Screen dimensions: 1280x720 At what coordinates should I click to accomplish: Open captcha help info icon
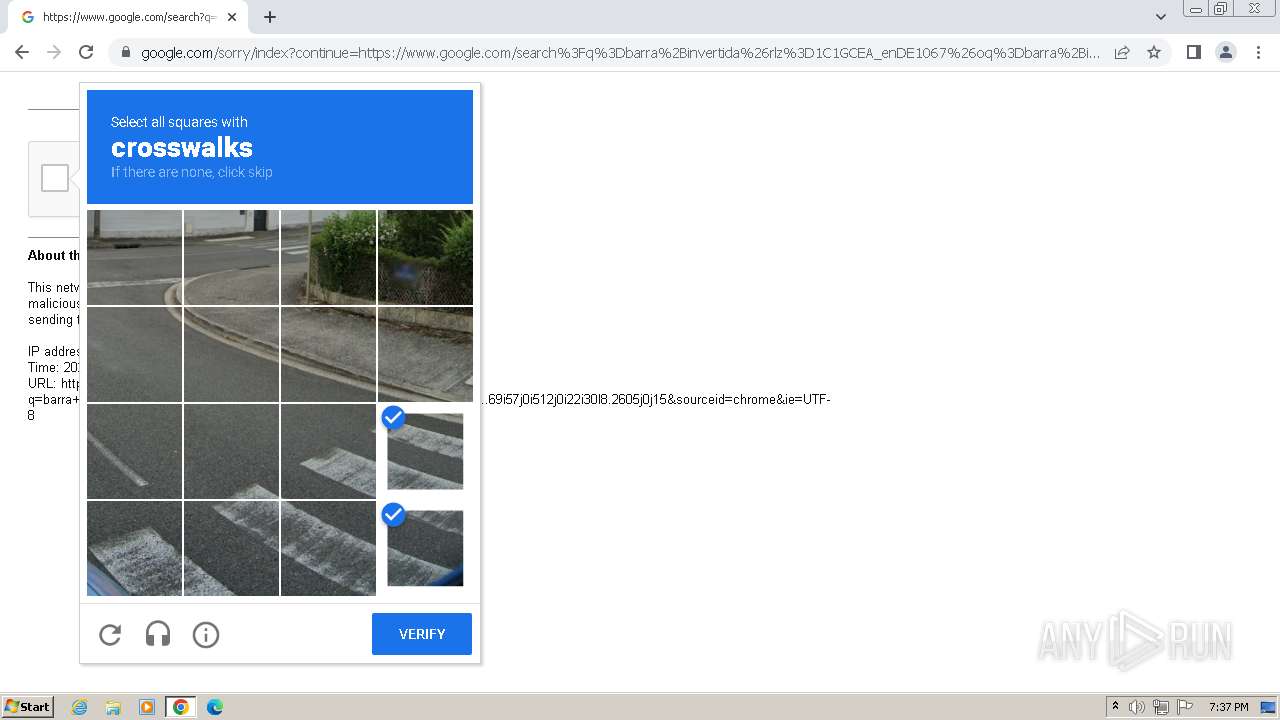206,634
